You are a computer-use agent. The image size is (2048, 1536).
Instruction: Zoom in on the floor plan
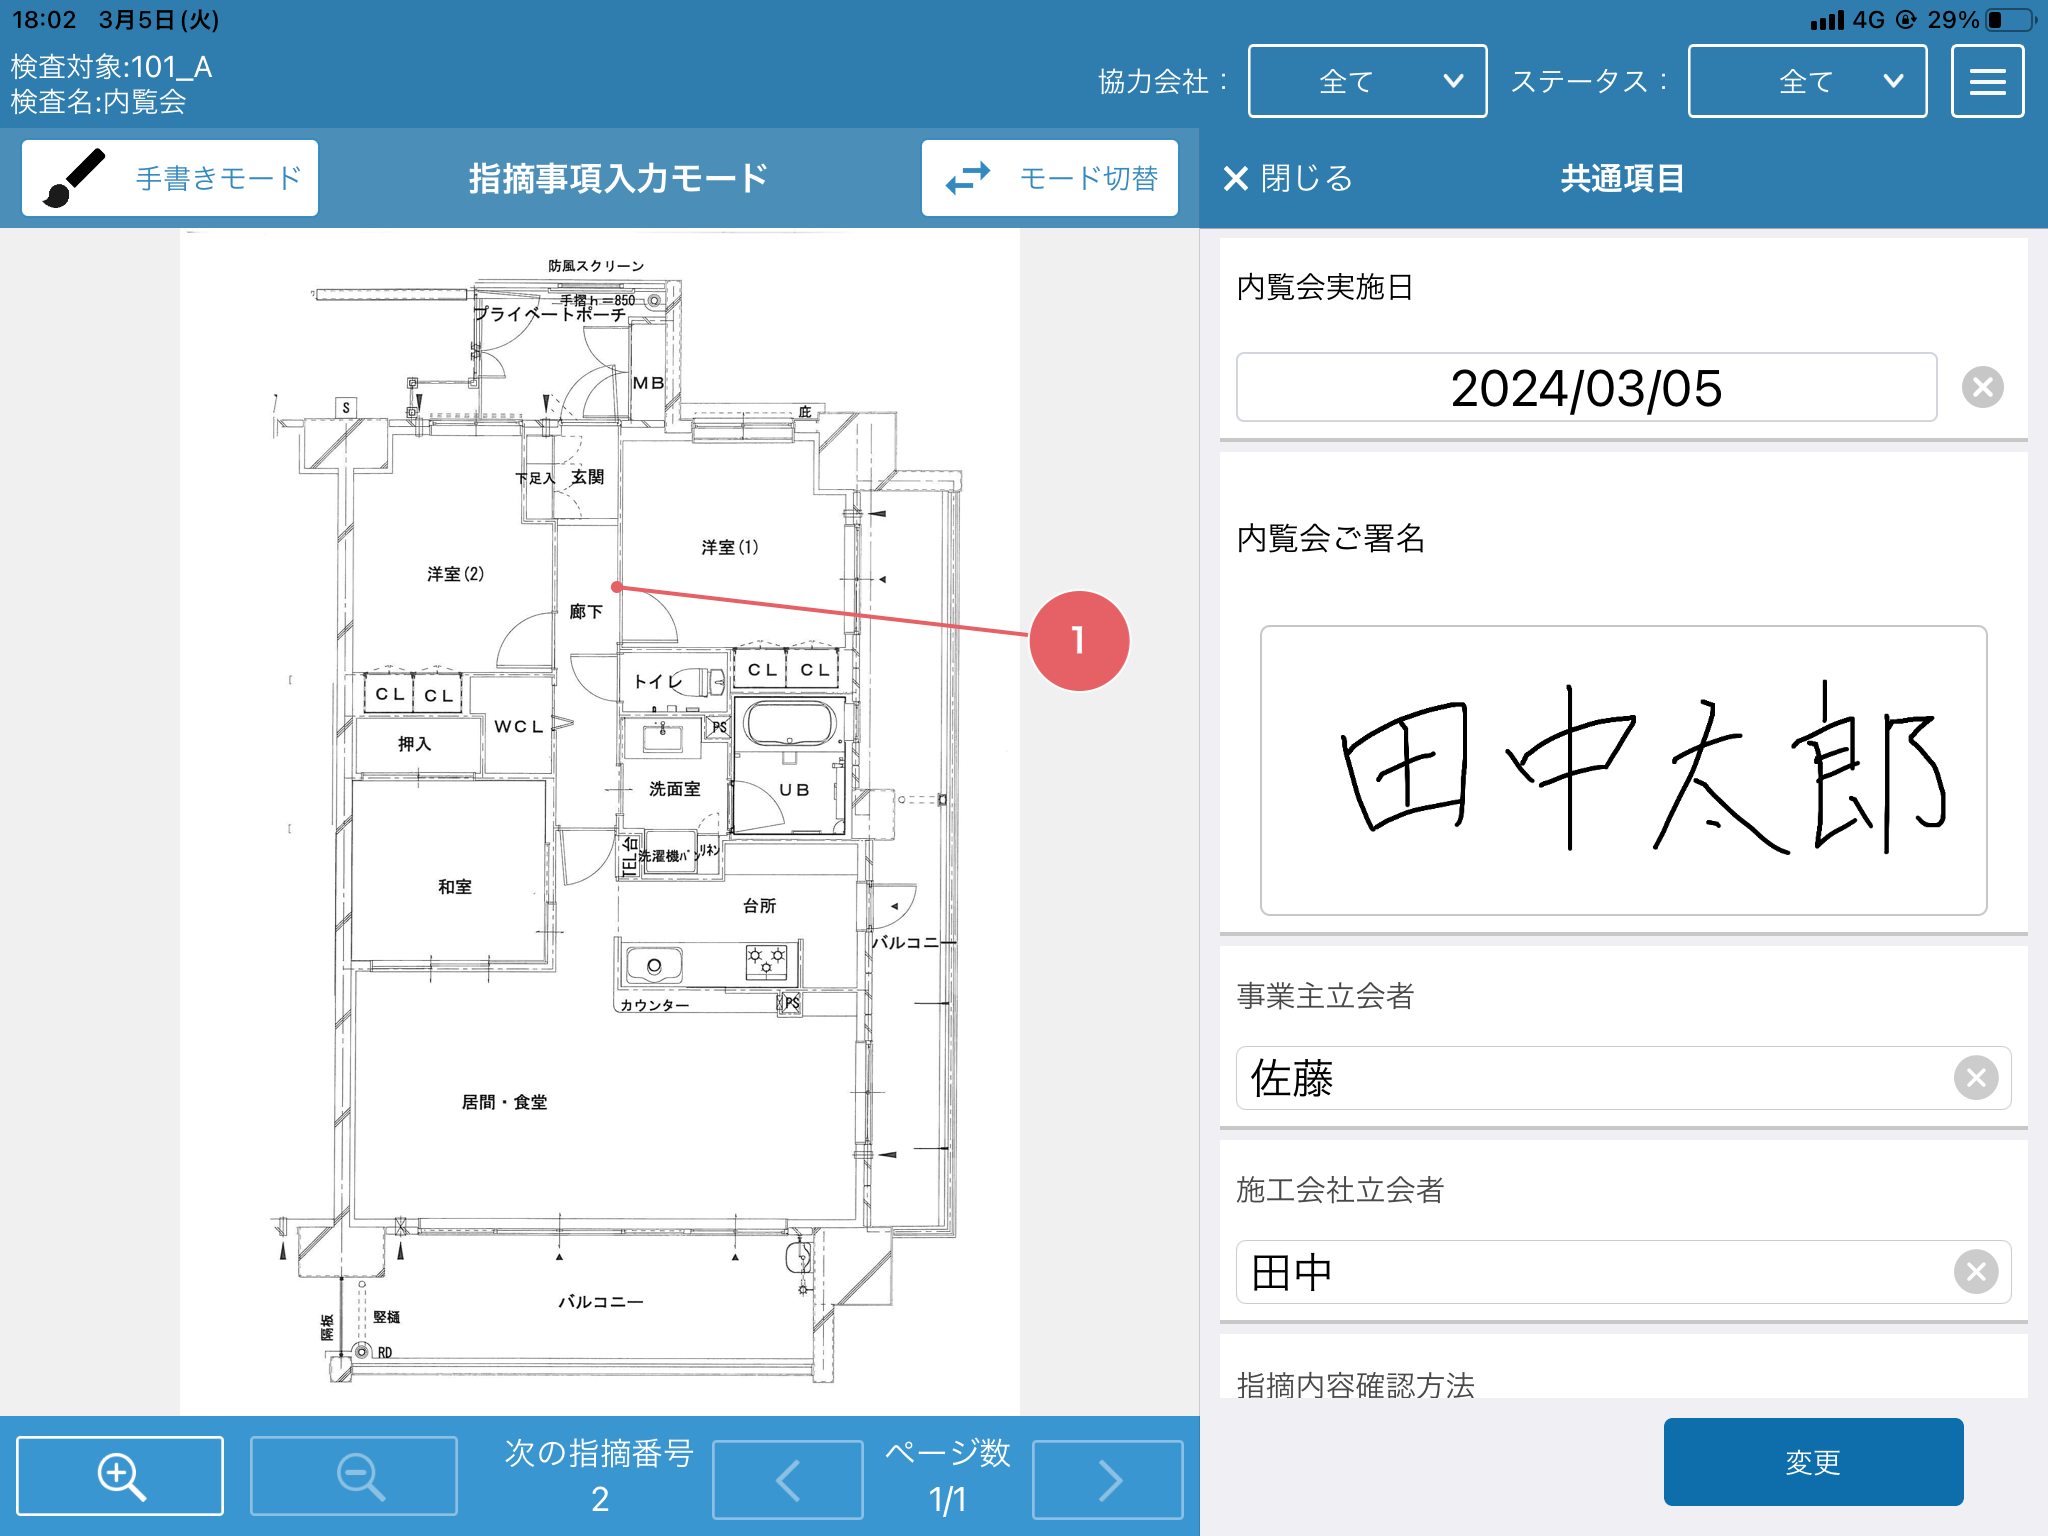[119, 1474]
